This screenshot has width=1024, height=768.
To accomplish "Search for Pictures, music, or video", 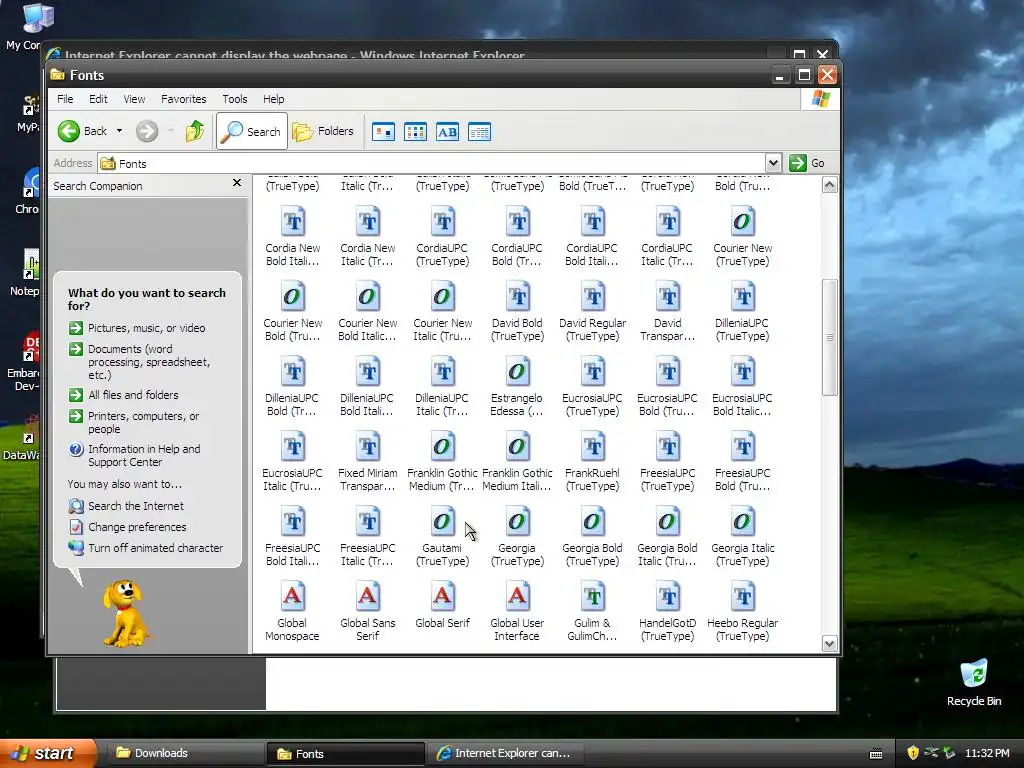I will [146, 328].
